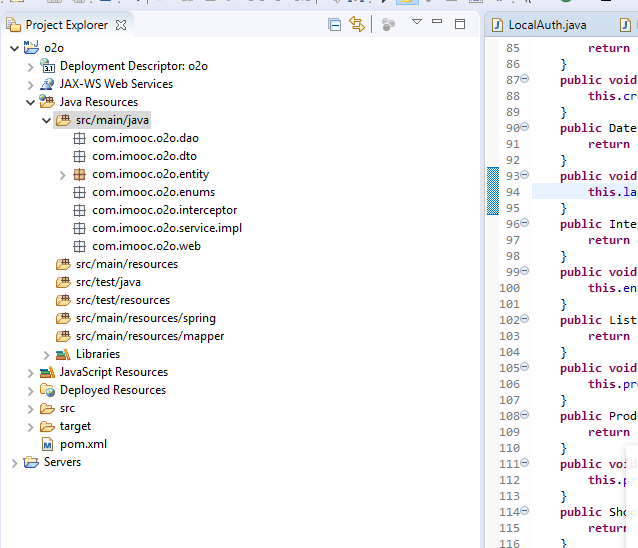
Task: Click com.imooc.o2o.interceptor package icon
Action: point(79,210)
